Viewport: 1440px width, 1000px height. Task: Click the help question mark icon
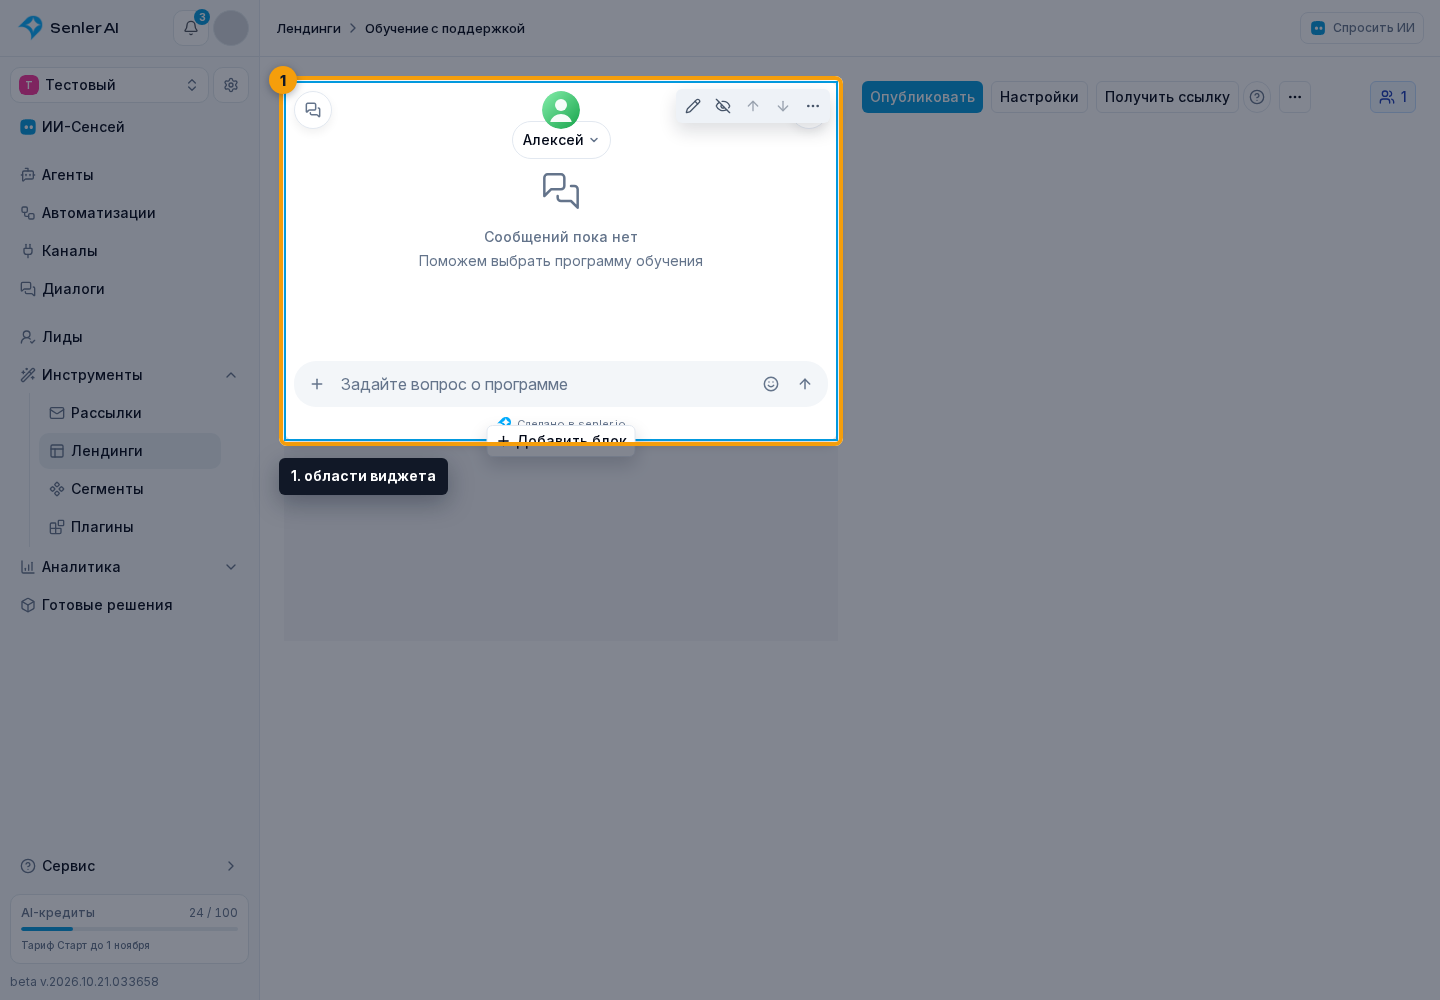pyautogui.click(x=1257, y=97)
